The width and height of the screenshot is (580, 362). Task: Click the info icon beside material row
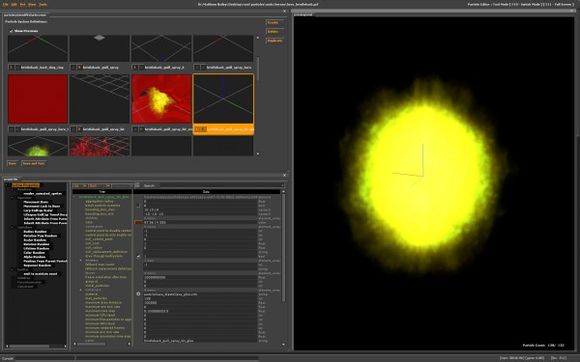click(x=138, y=294)
